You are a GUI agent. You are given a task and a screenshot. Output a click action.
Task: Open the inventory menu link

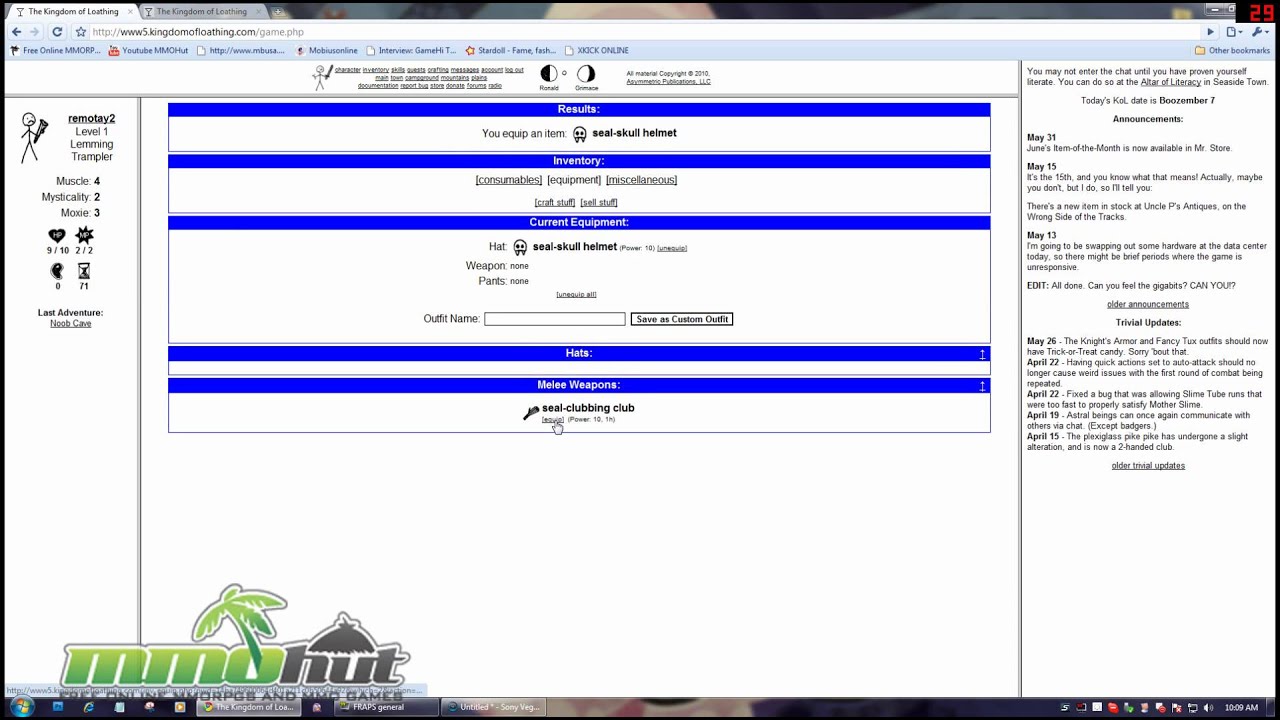376,70
